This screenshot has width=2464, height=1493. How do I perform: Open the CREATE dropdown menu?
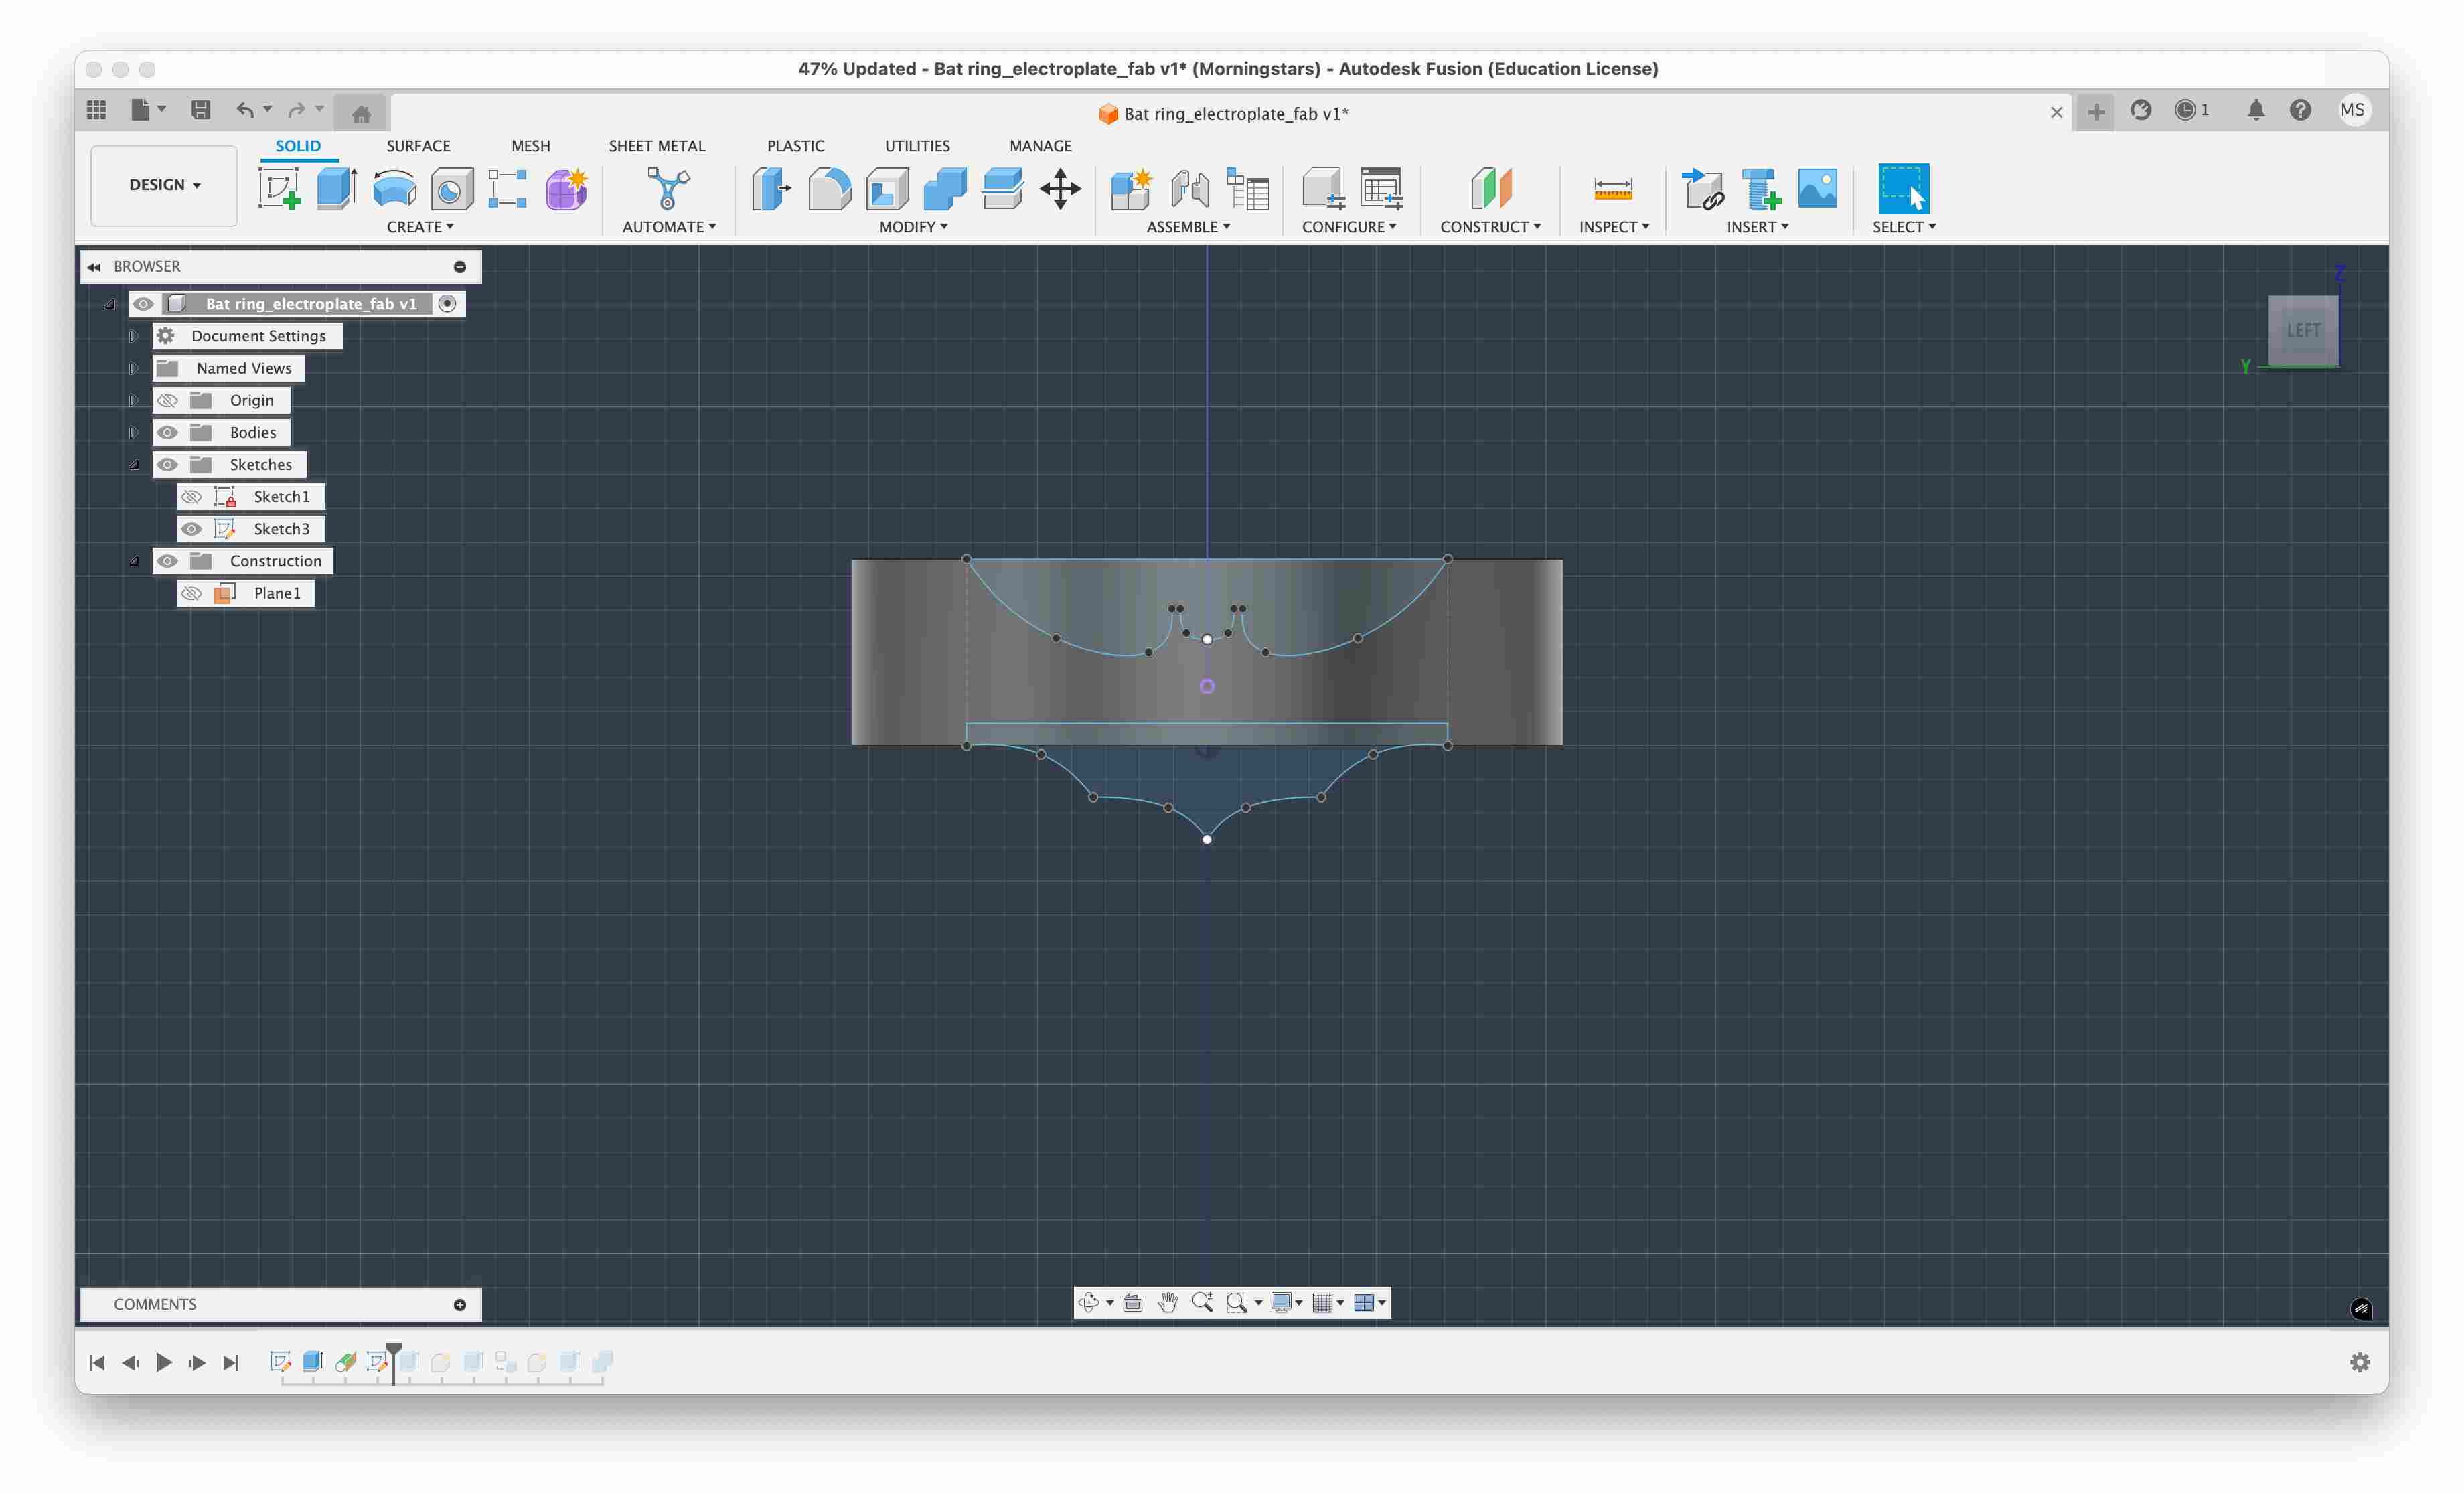(x=420, y=227)
